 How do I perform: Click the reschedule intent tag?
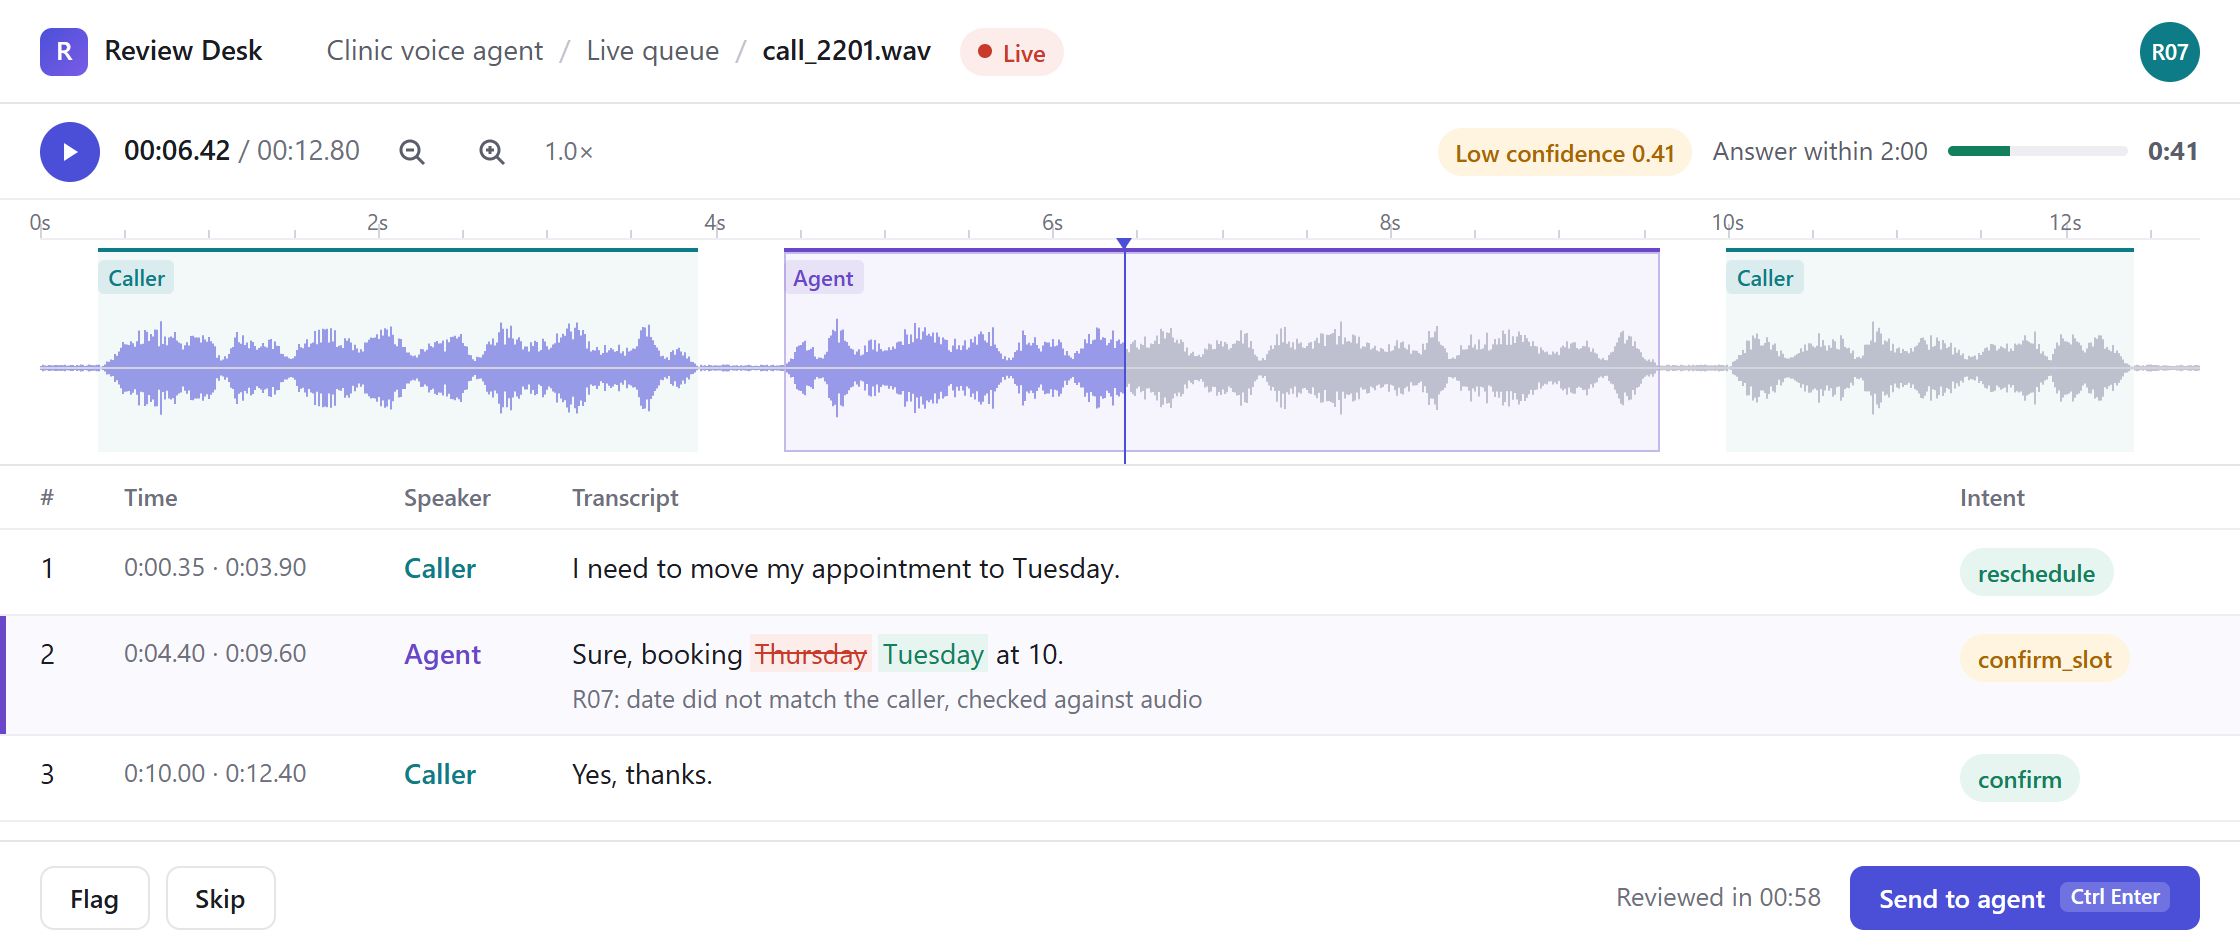point(2036,573)
